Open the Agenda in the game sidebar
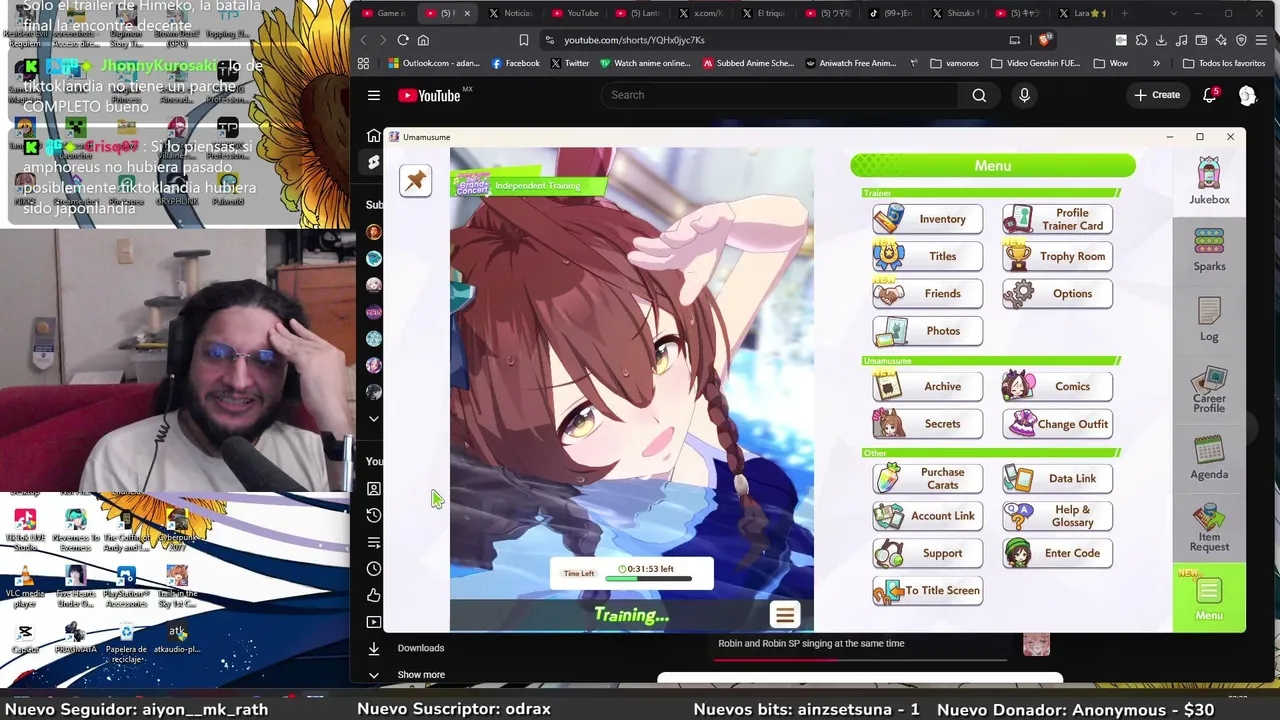Screen dimensions: 1280x720 coord(1209,458)
